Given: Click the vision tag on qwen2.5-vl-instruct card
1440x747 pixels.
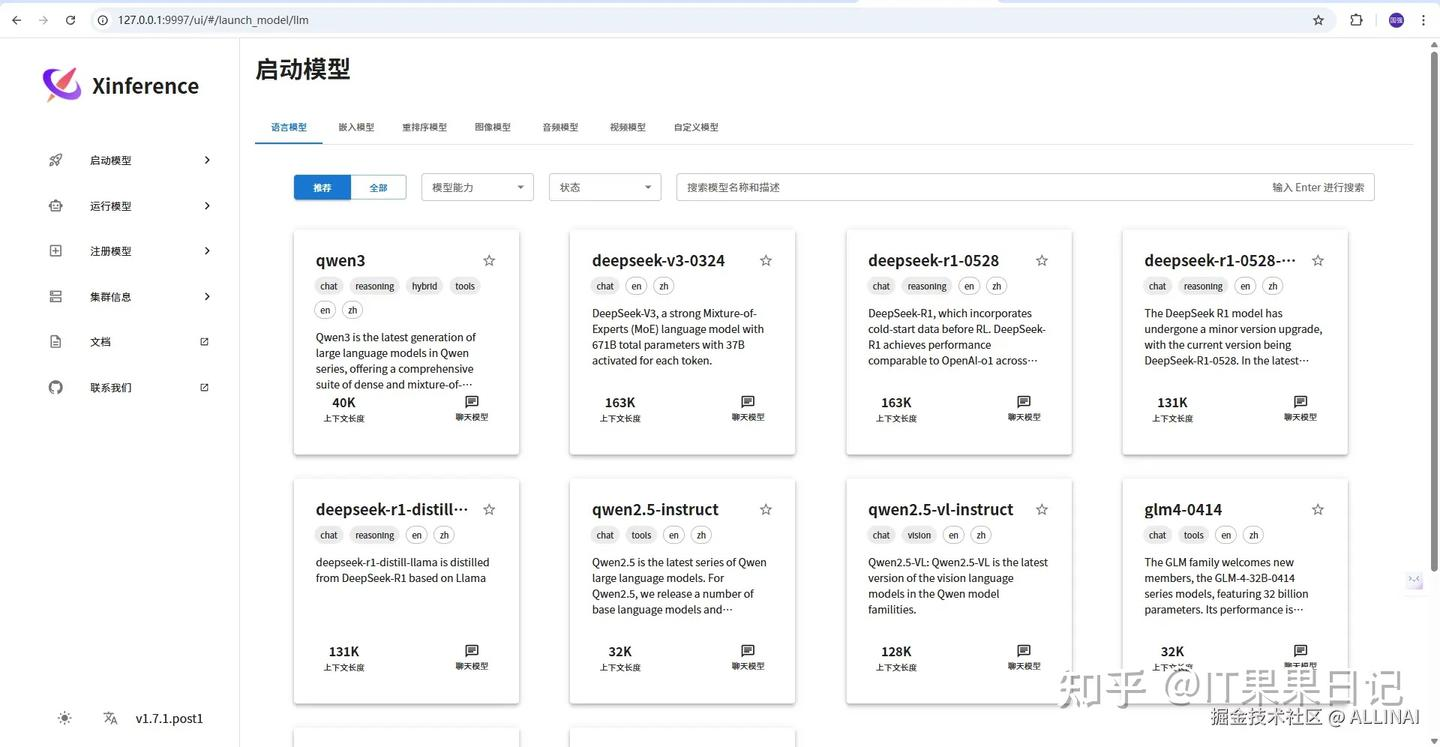Looking at the screenshot, I should tap(919, 535).
